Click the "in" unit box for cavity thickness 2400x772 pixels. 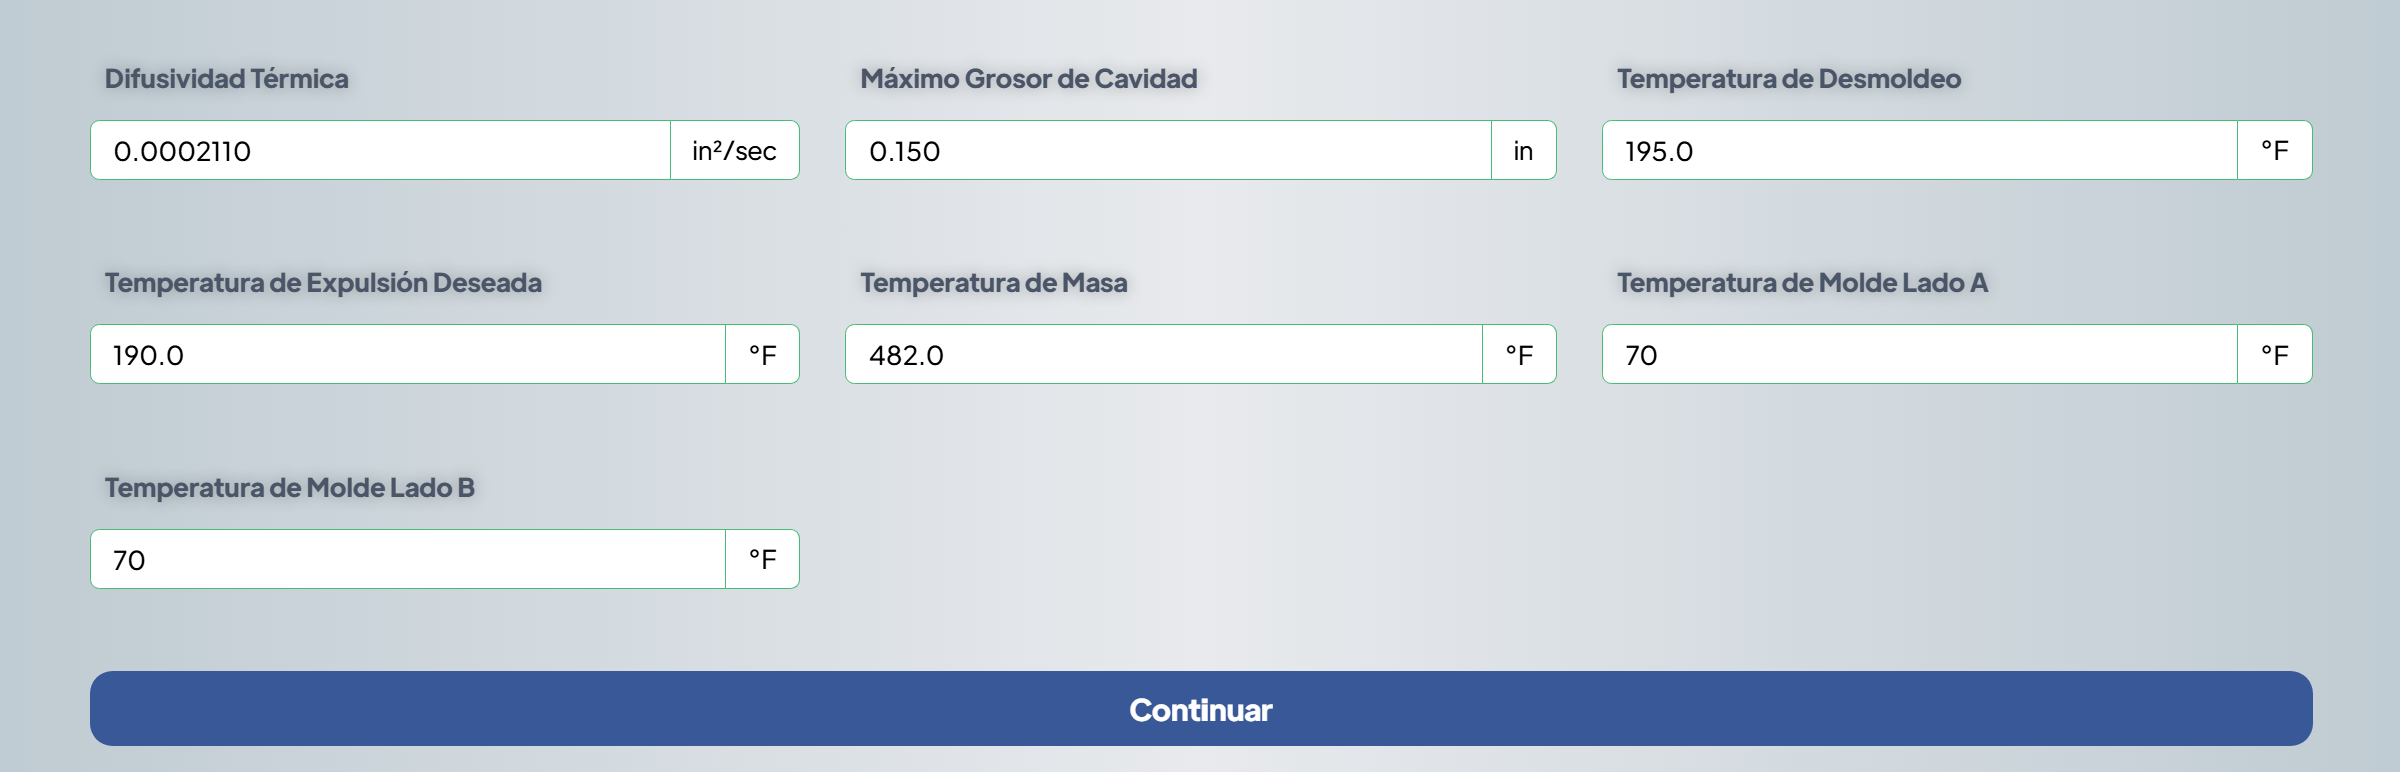[1523, 151]
